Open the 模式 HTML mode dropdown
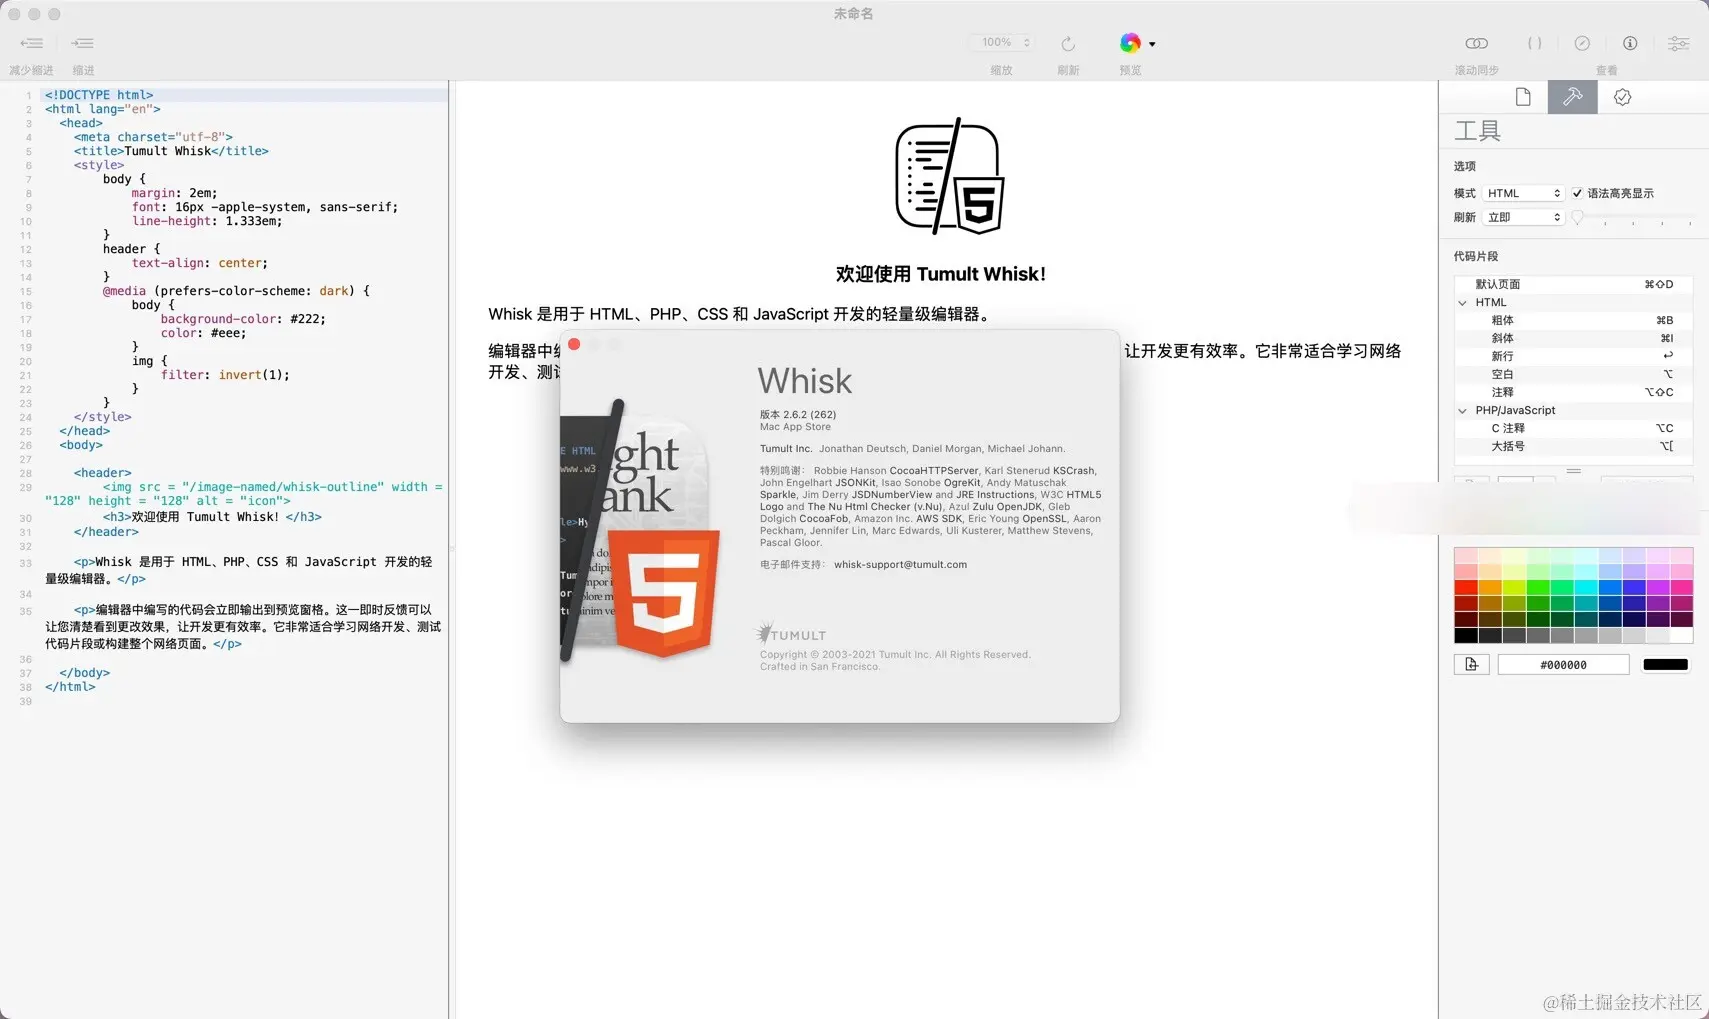 (1523, 193)
